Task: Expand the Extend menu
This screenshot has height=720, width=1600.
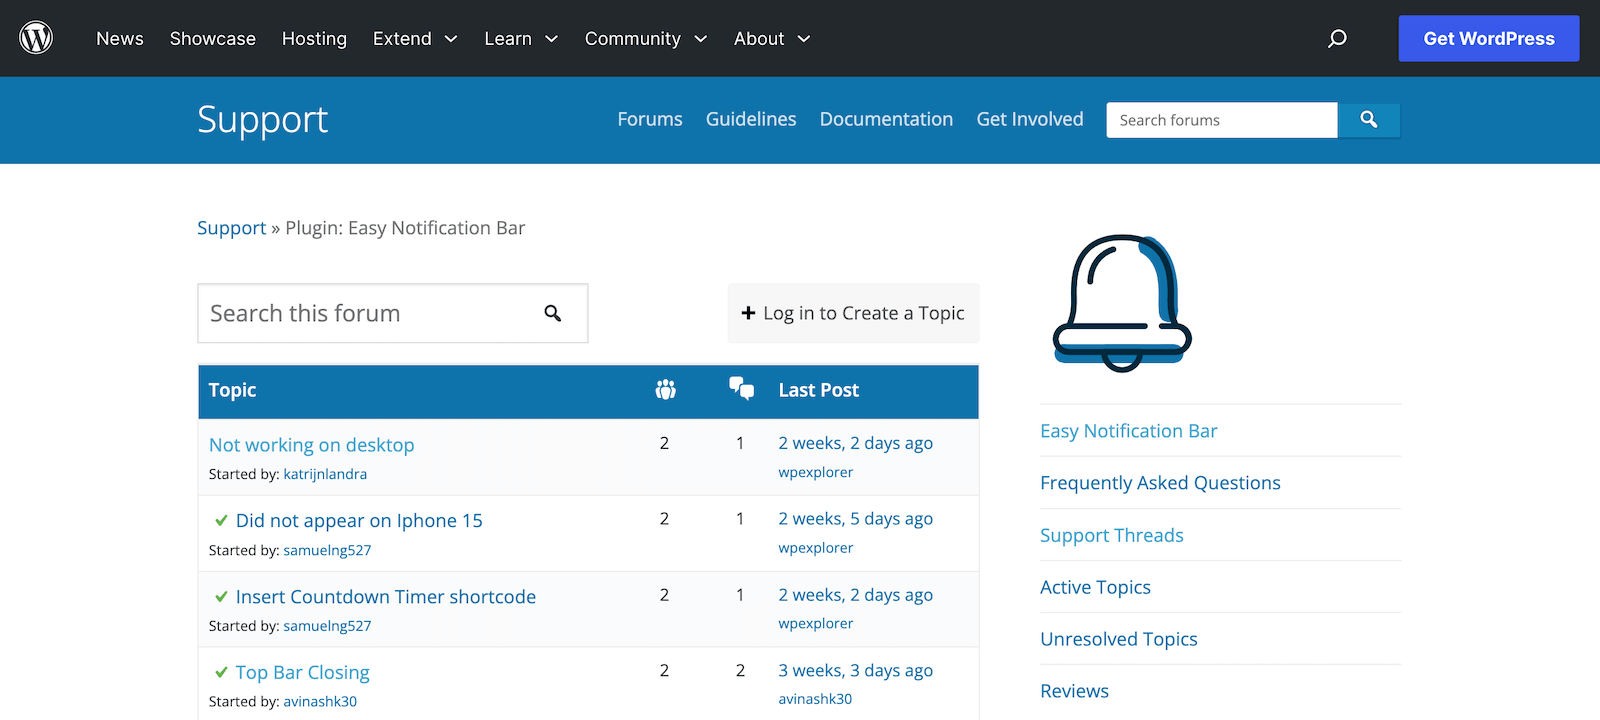Action: (x=415, y=38)
